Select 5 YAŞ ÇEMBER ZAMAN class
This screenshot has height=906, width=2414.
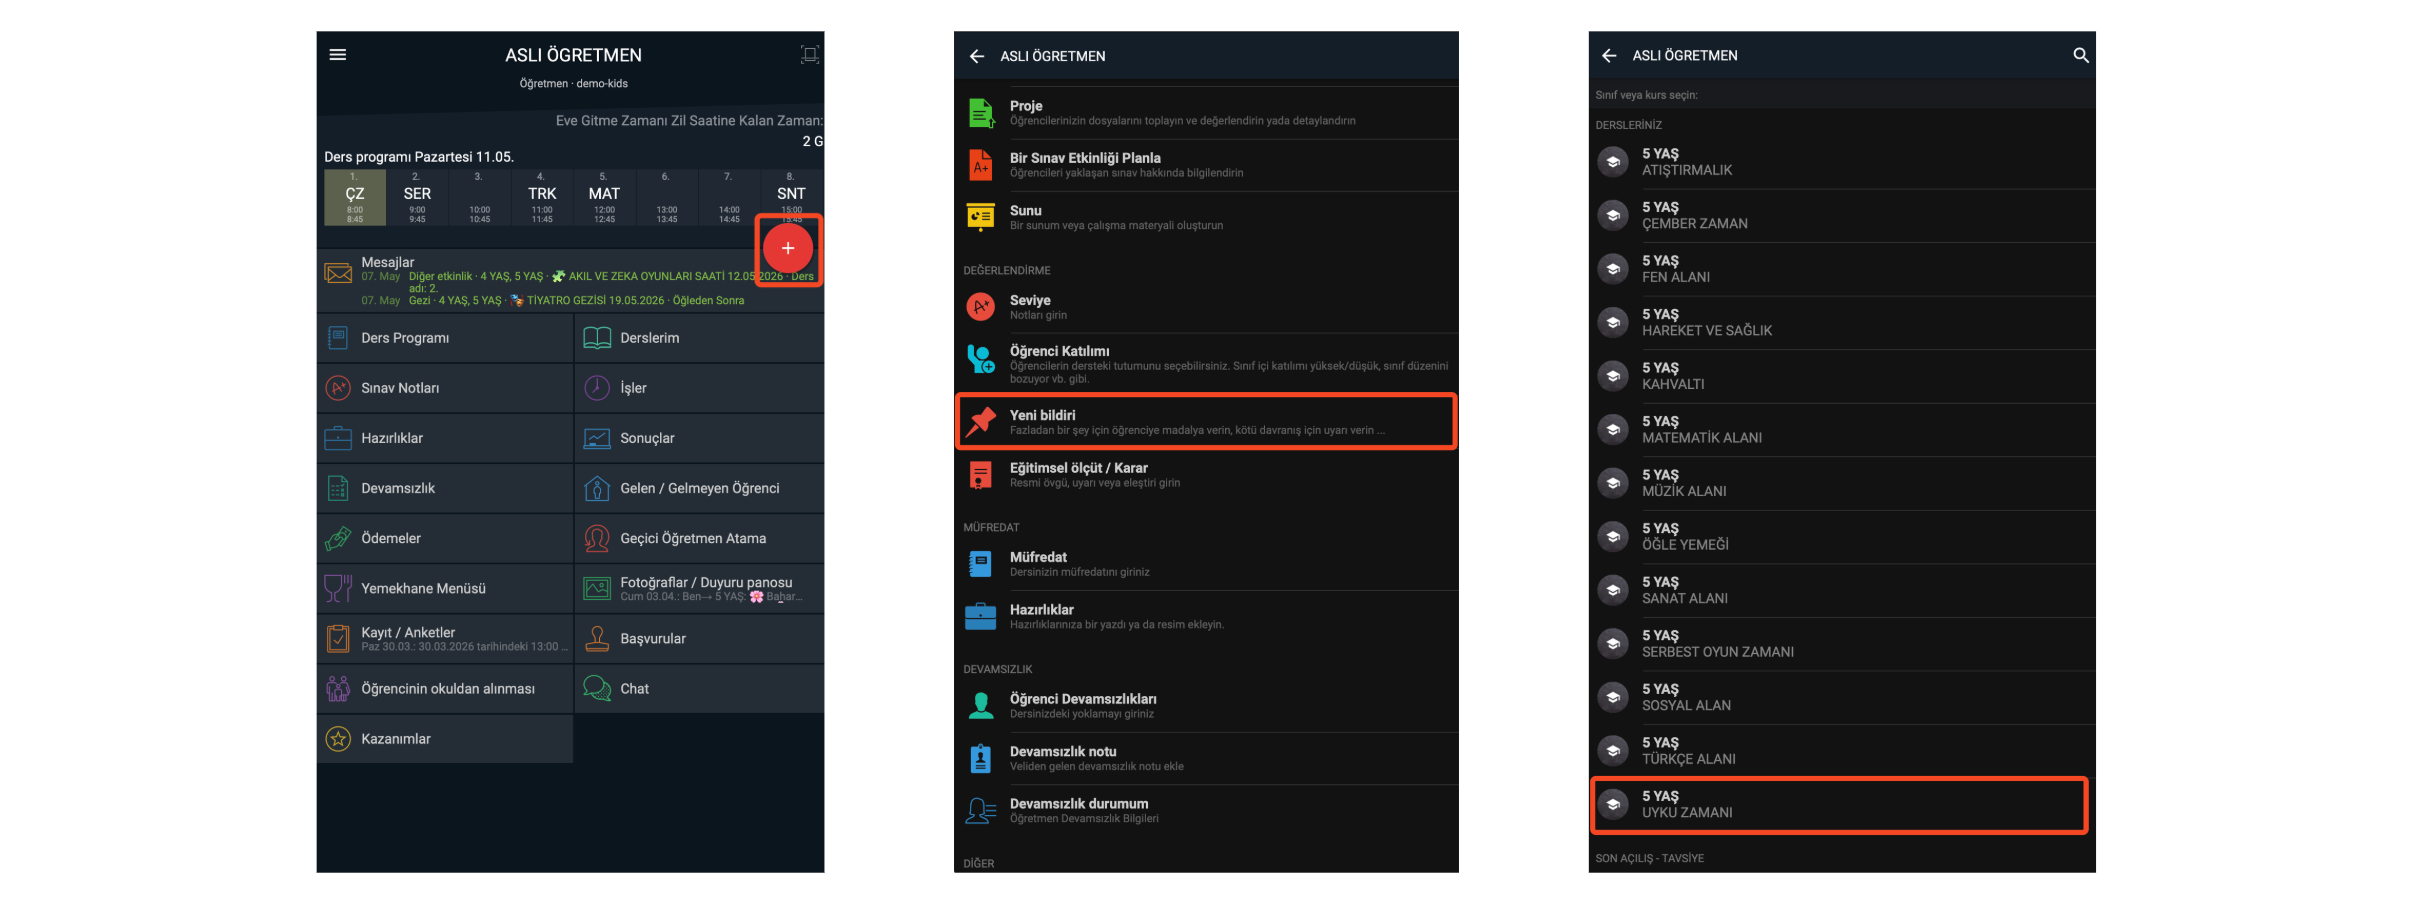click(1841, 216)
